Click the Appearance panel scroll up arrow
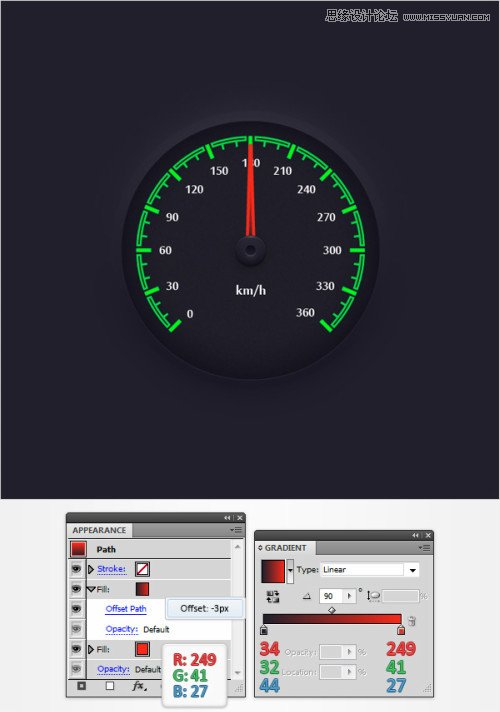Screen dimensions: 500x712 pyautogui.click(x=238, y=547)
